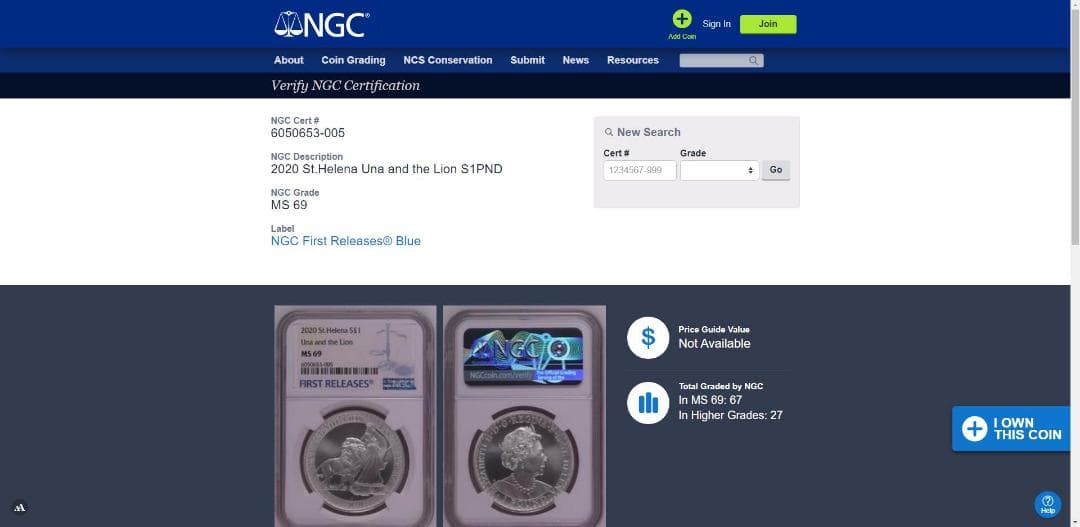Open the Resources menu
This screenshot has width=1080, height=527.
click(632, 60)
